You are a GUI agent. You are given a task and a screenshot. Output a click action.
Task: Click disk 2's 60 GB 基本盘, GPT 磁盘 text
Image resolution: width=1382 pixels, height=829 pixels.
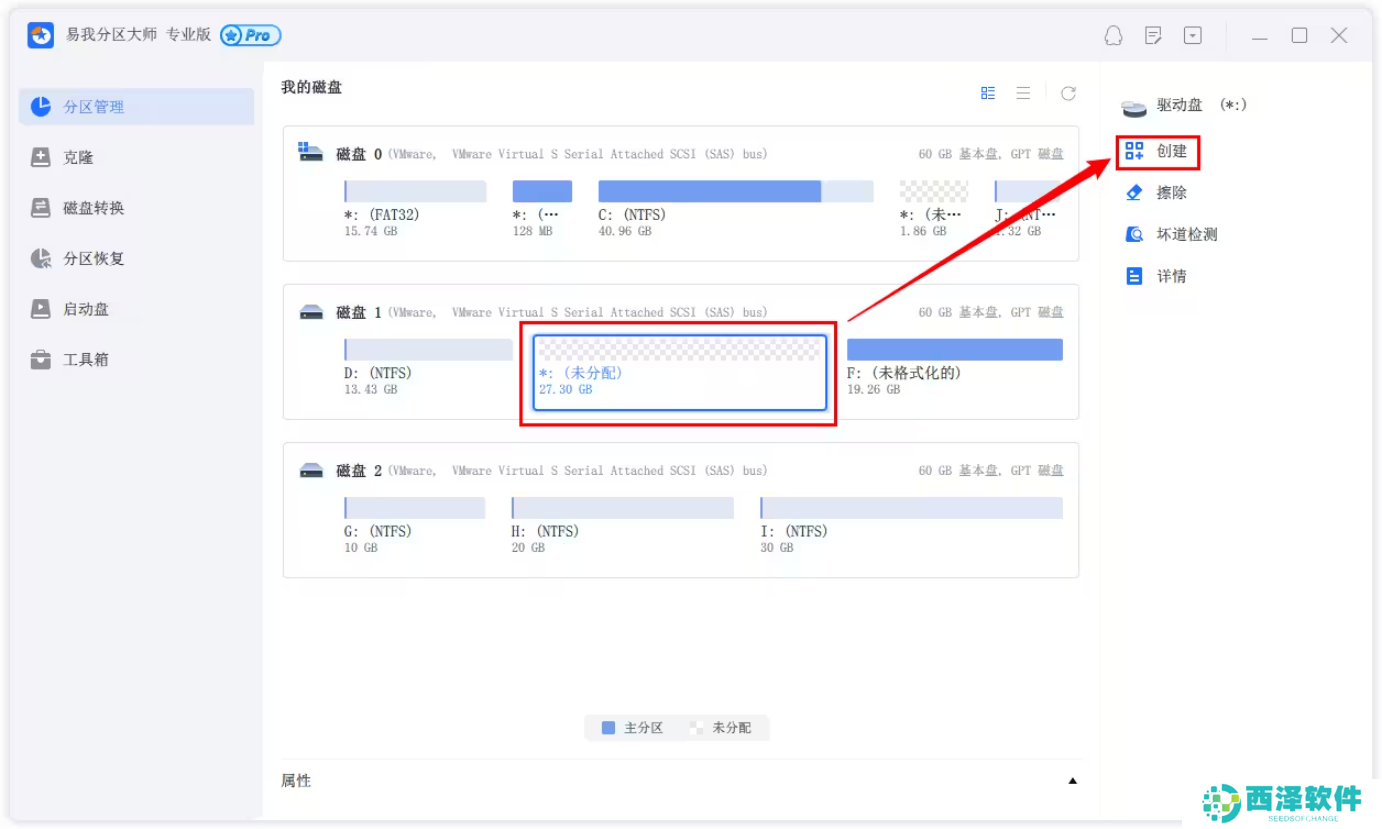991,470
